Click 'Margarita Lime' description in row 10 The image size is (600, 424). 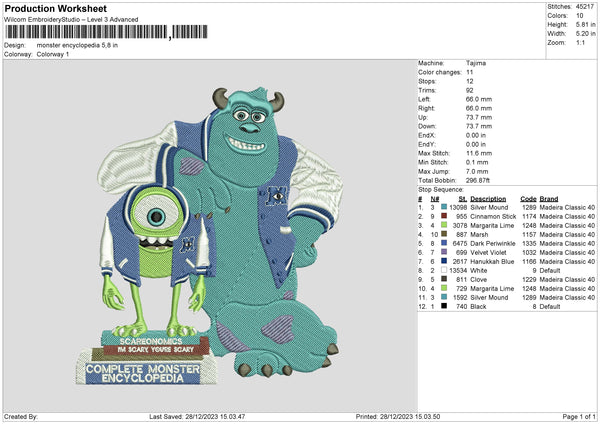(492, 289)
